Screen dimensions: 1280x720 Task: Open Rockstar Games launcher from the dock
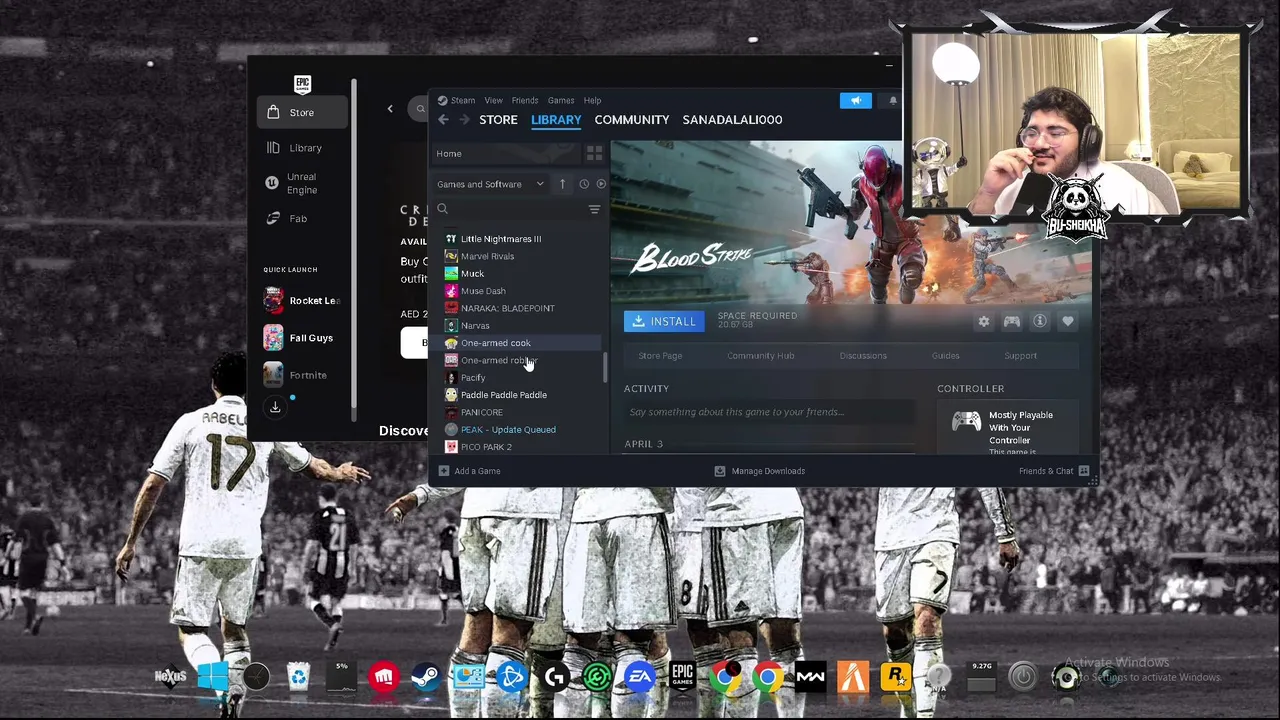895,677
